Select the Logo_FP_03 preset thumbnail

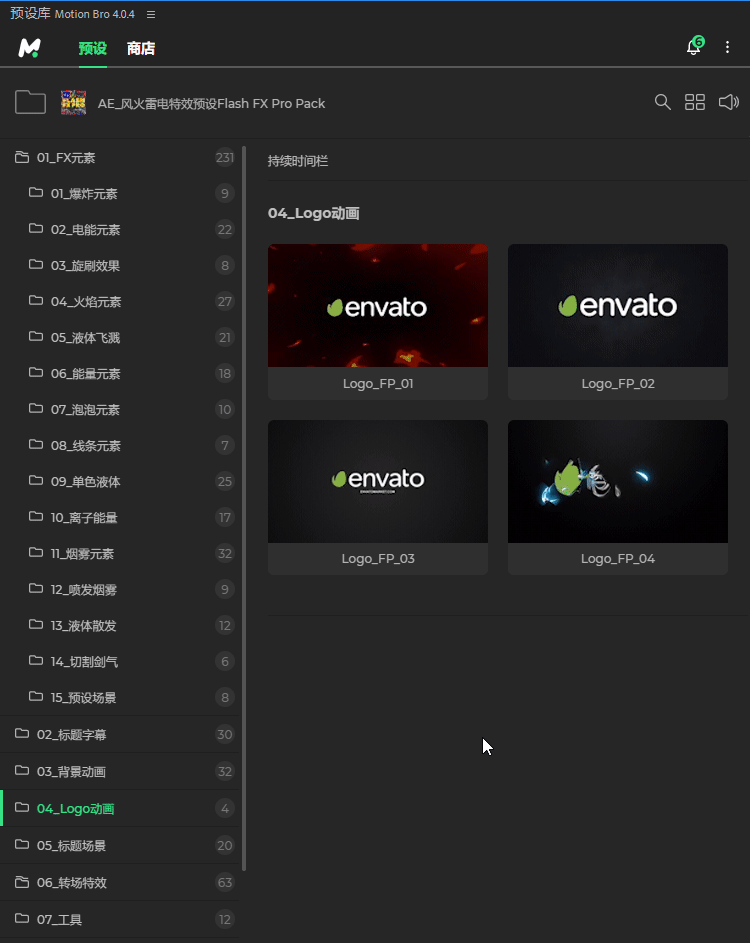(378, 481)
